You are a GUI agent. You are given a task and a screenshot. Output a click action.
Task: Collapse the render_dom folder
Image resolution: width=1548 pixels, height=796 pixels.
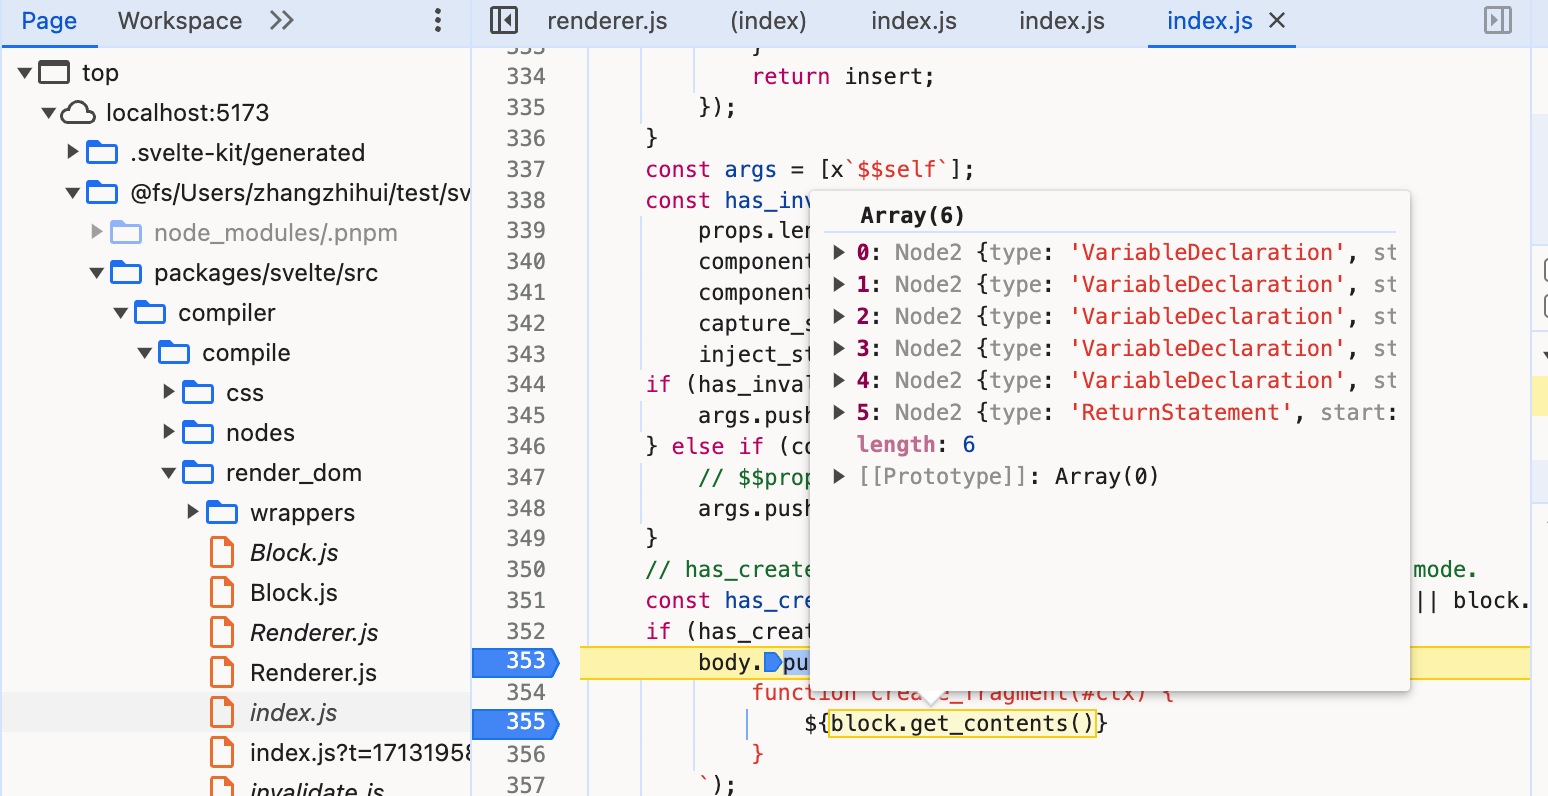click(x=169, y=473)
